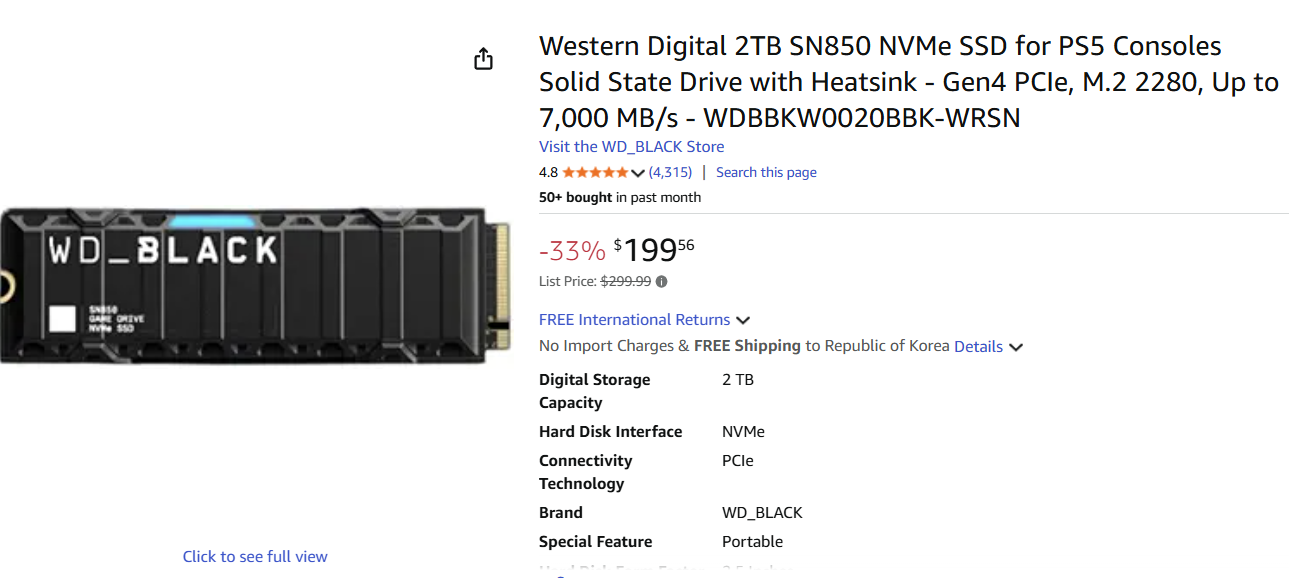The width and height of the screenshot is (1307, 578).
Task: Click the orange star rating icons
Action: [x=595, y=172]
